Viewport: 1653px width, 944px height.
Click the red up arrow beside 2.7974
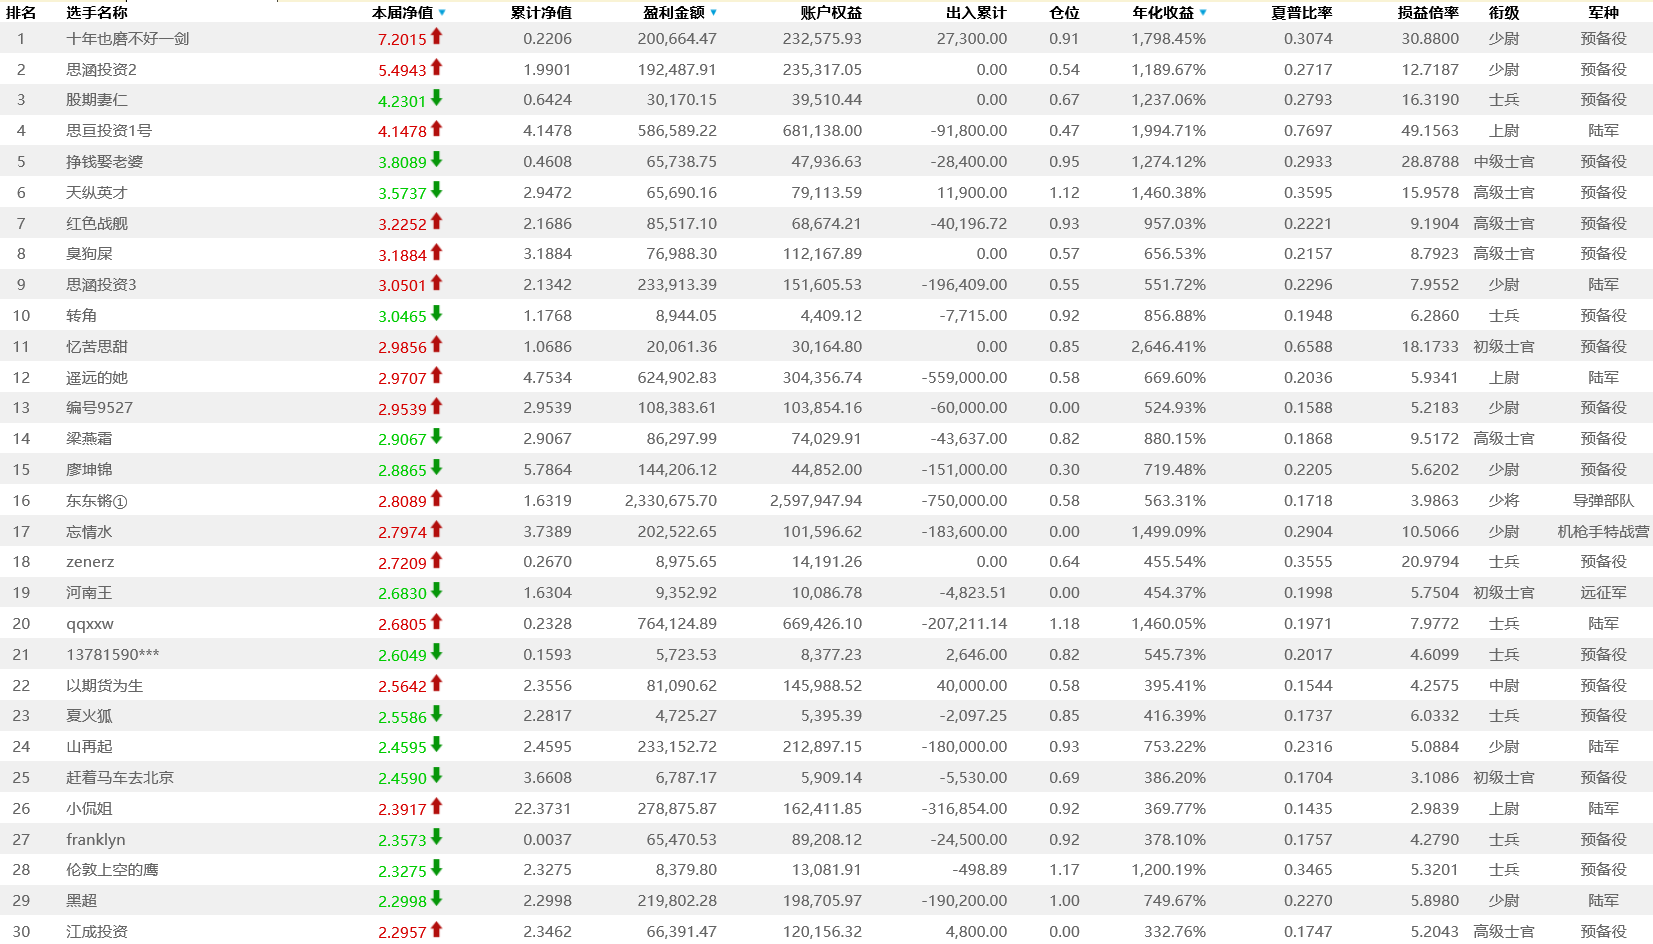pyautogui.click(x=436, y=530)
